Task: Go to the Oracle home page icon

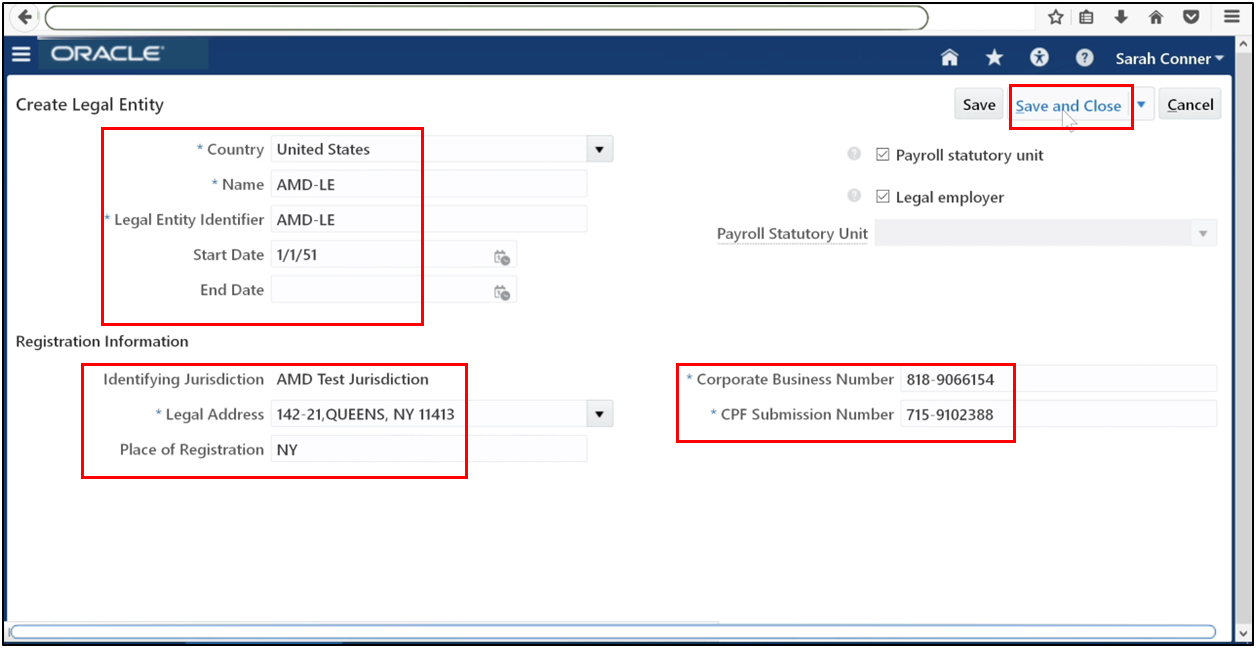Action: pos(948,57)
